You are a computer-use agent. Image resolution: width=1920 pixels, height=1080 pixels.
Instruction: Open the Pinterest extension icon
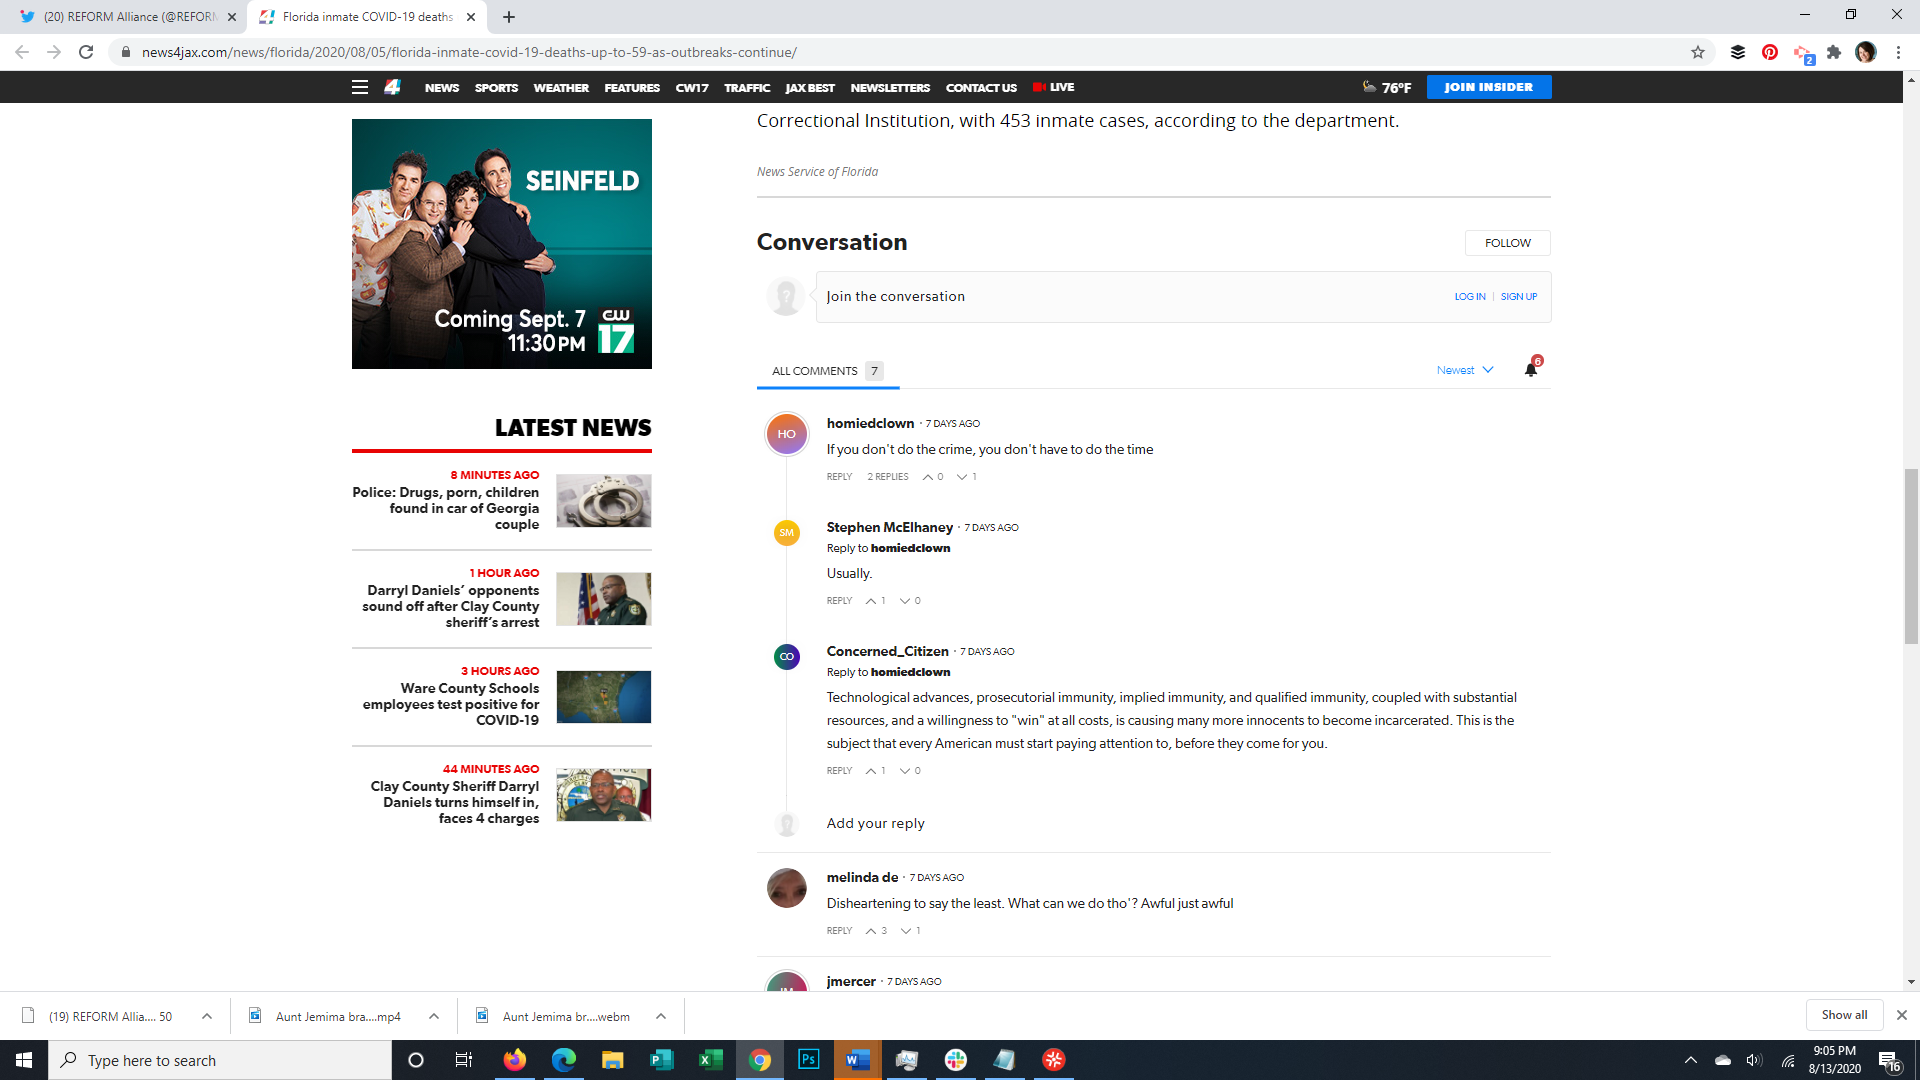[x=1770, y=52]
